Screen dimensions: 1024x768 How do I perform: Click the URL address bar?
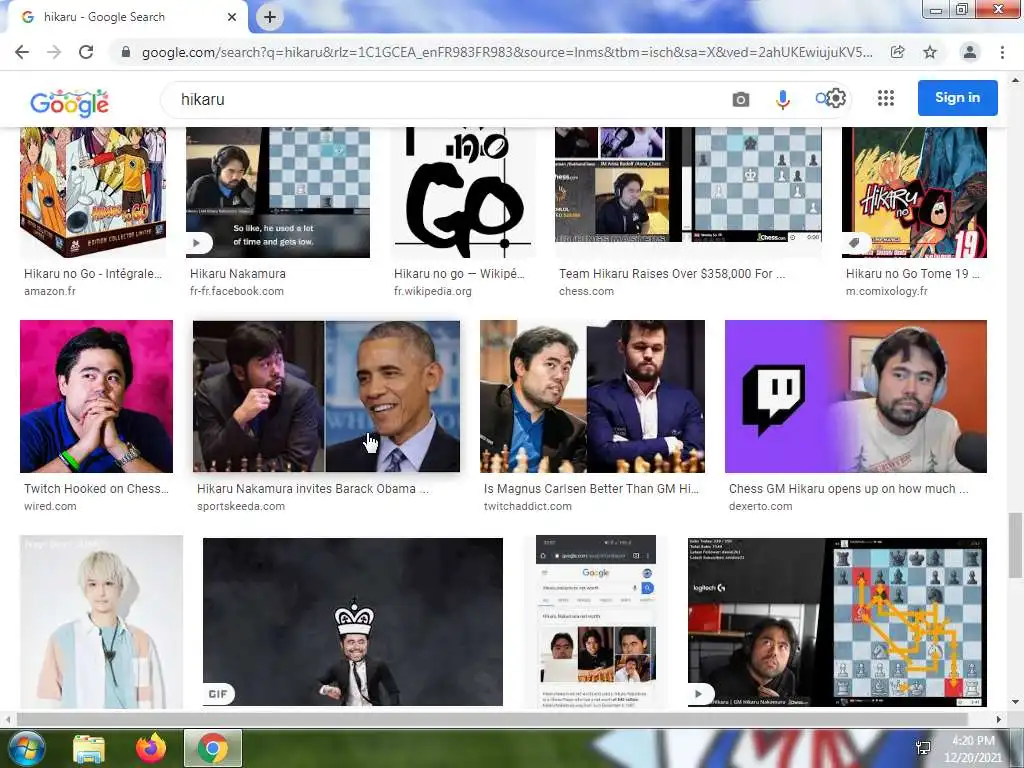pos(507,52)
